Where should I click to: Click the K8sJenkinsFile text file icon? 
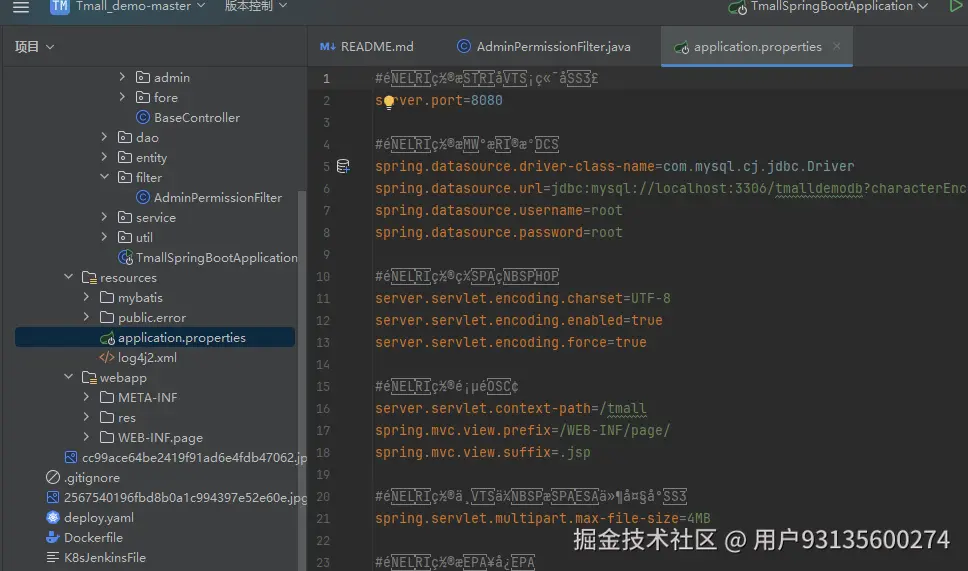point(52,557)
